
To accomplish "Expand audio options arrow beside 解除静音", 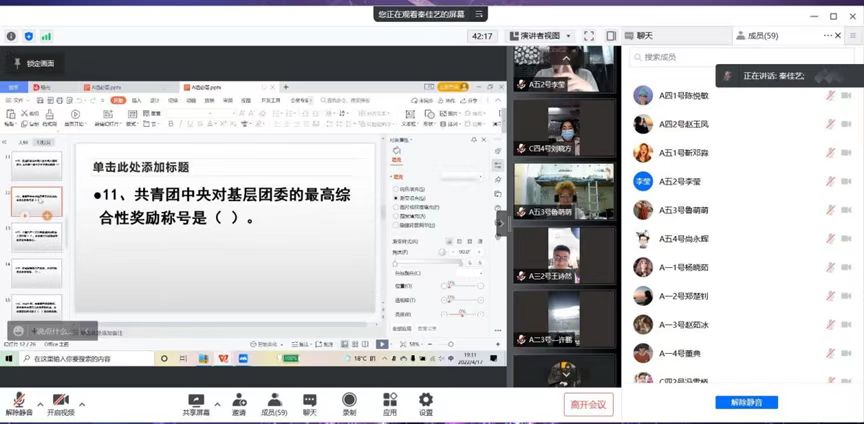I will click(x=38, y=404).
